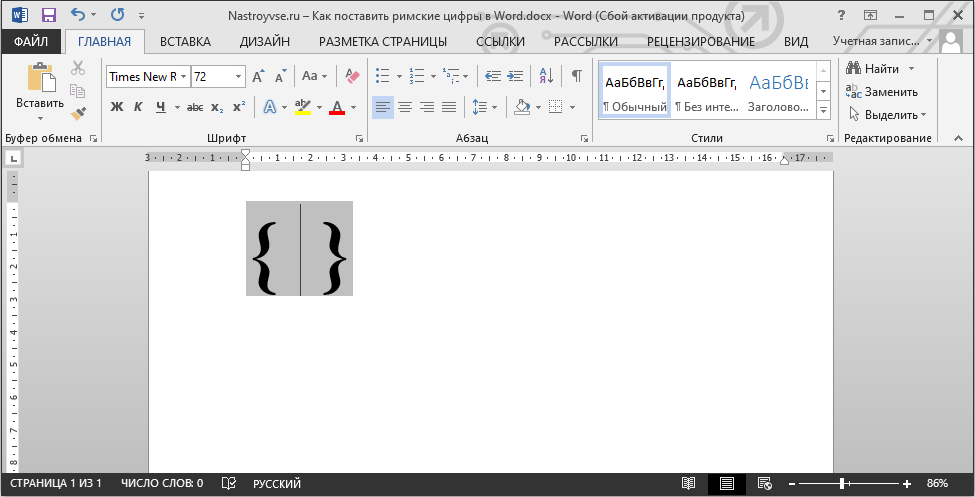Adjust zoom slider handle
Viewport: 975px width, 497px height.
842,483
